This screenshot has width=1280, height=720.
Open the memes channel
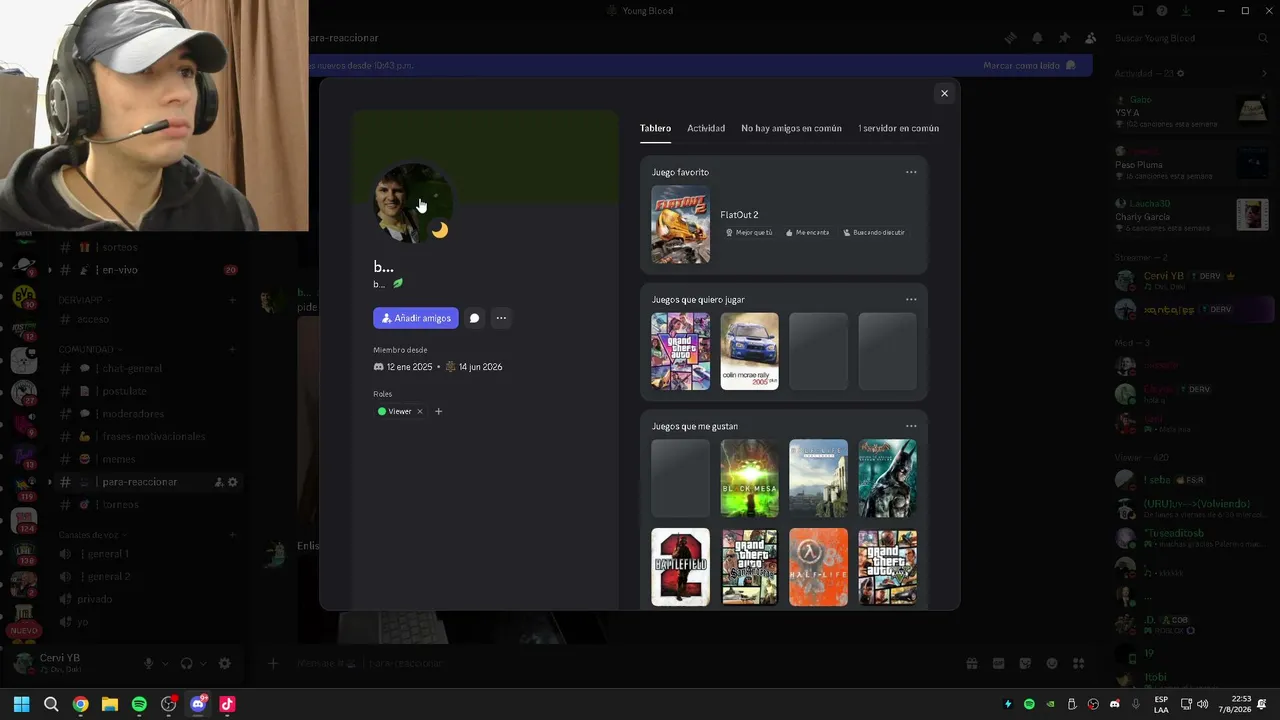(x=148, y=459)
